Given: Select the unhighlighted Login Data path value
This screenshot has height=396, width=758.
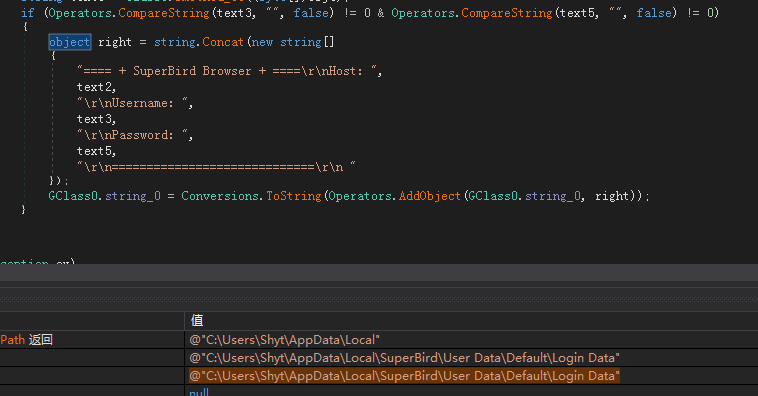Looking at the screenshot, I should (404, 358).
